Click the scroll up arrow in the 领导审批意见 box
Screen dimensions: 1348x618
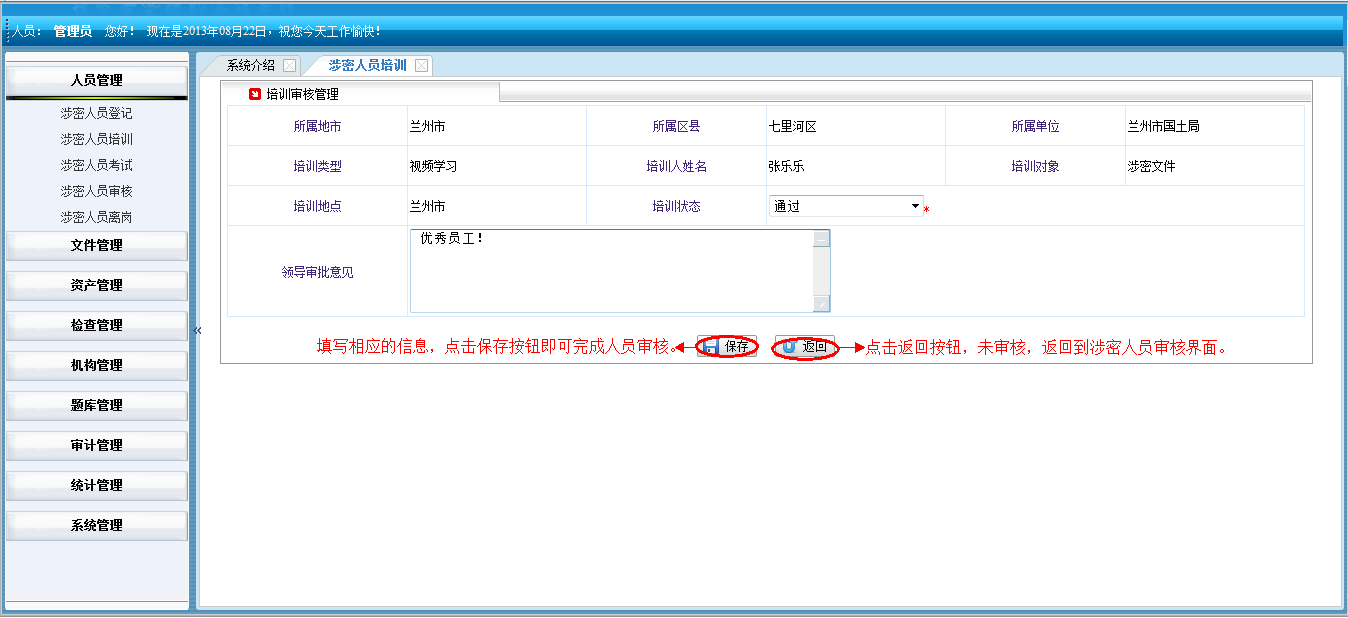coord(821,239)
